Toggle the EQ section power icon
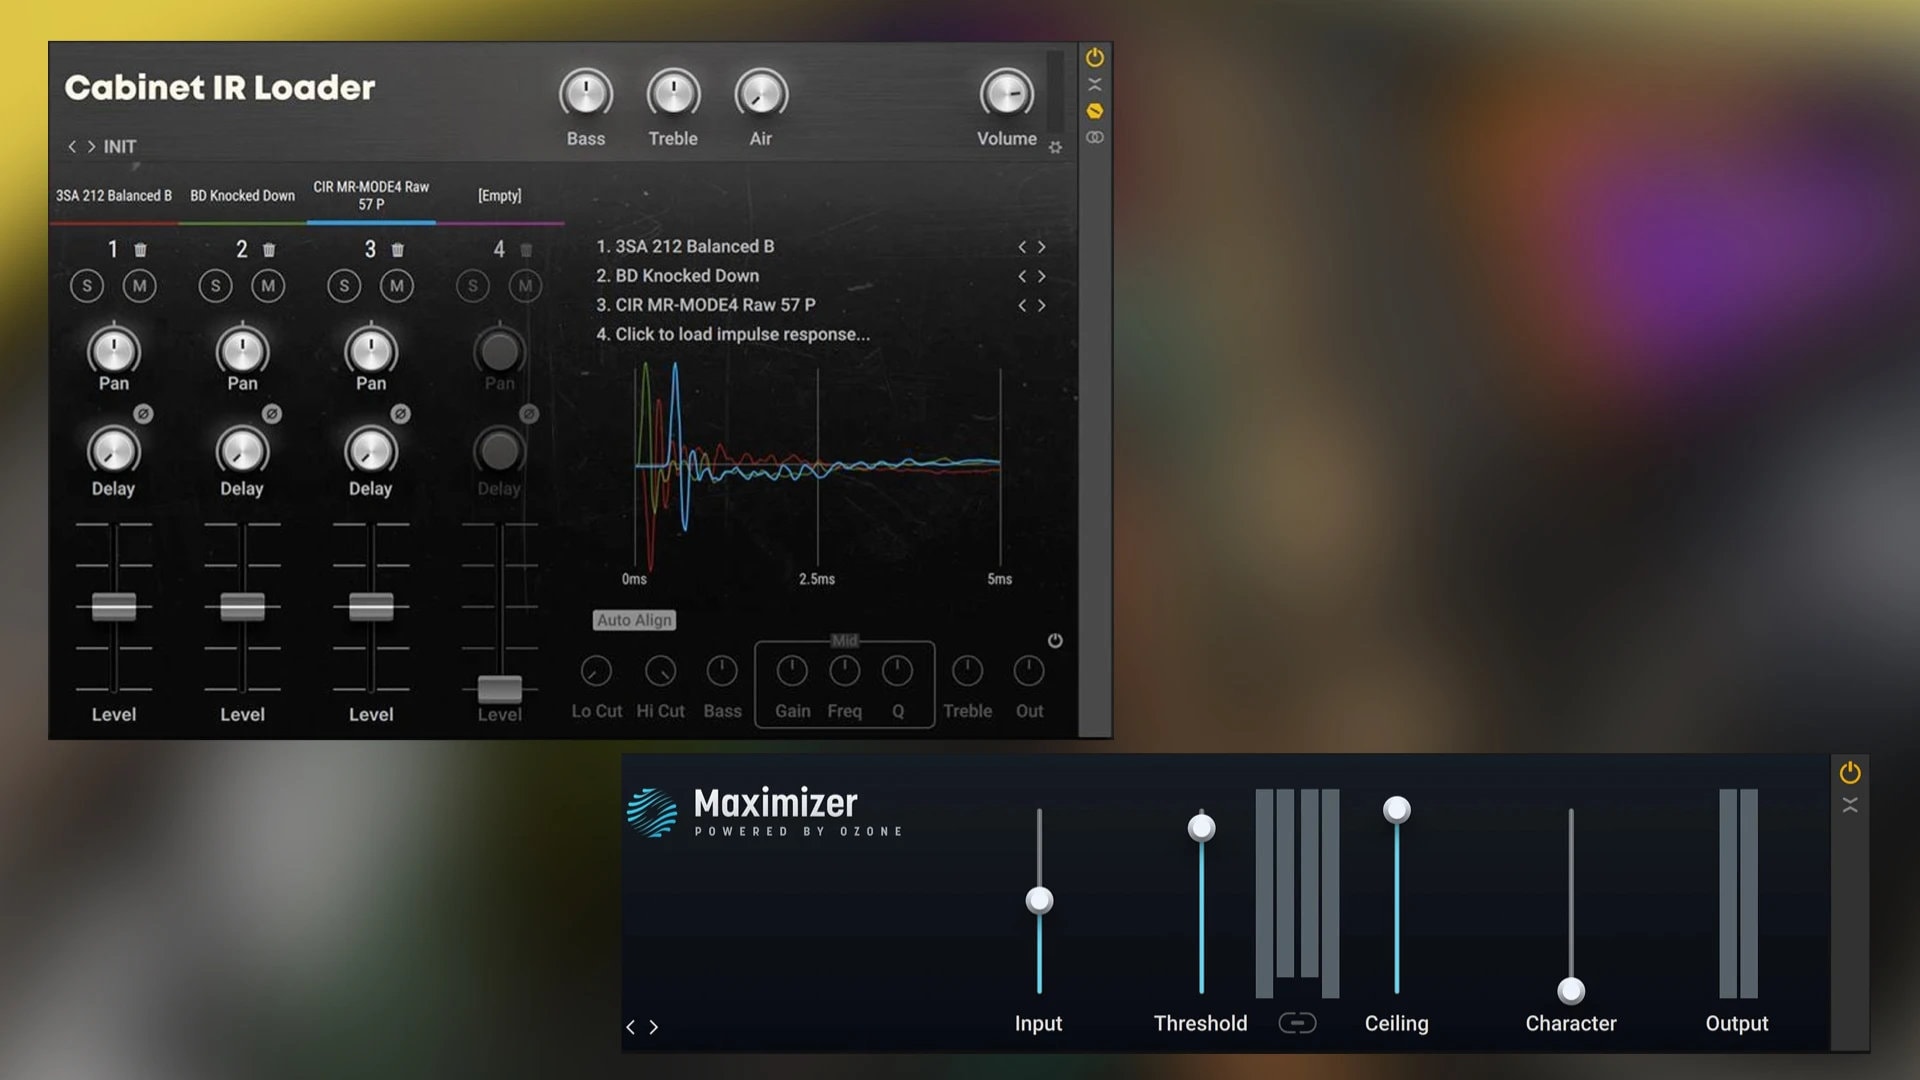The height and width of the screenshot is (1080, 1920). point(1055,640)
